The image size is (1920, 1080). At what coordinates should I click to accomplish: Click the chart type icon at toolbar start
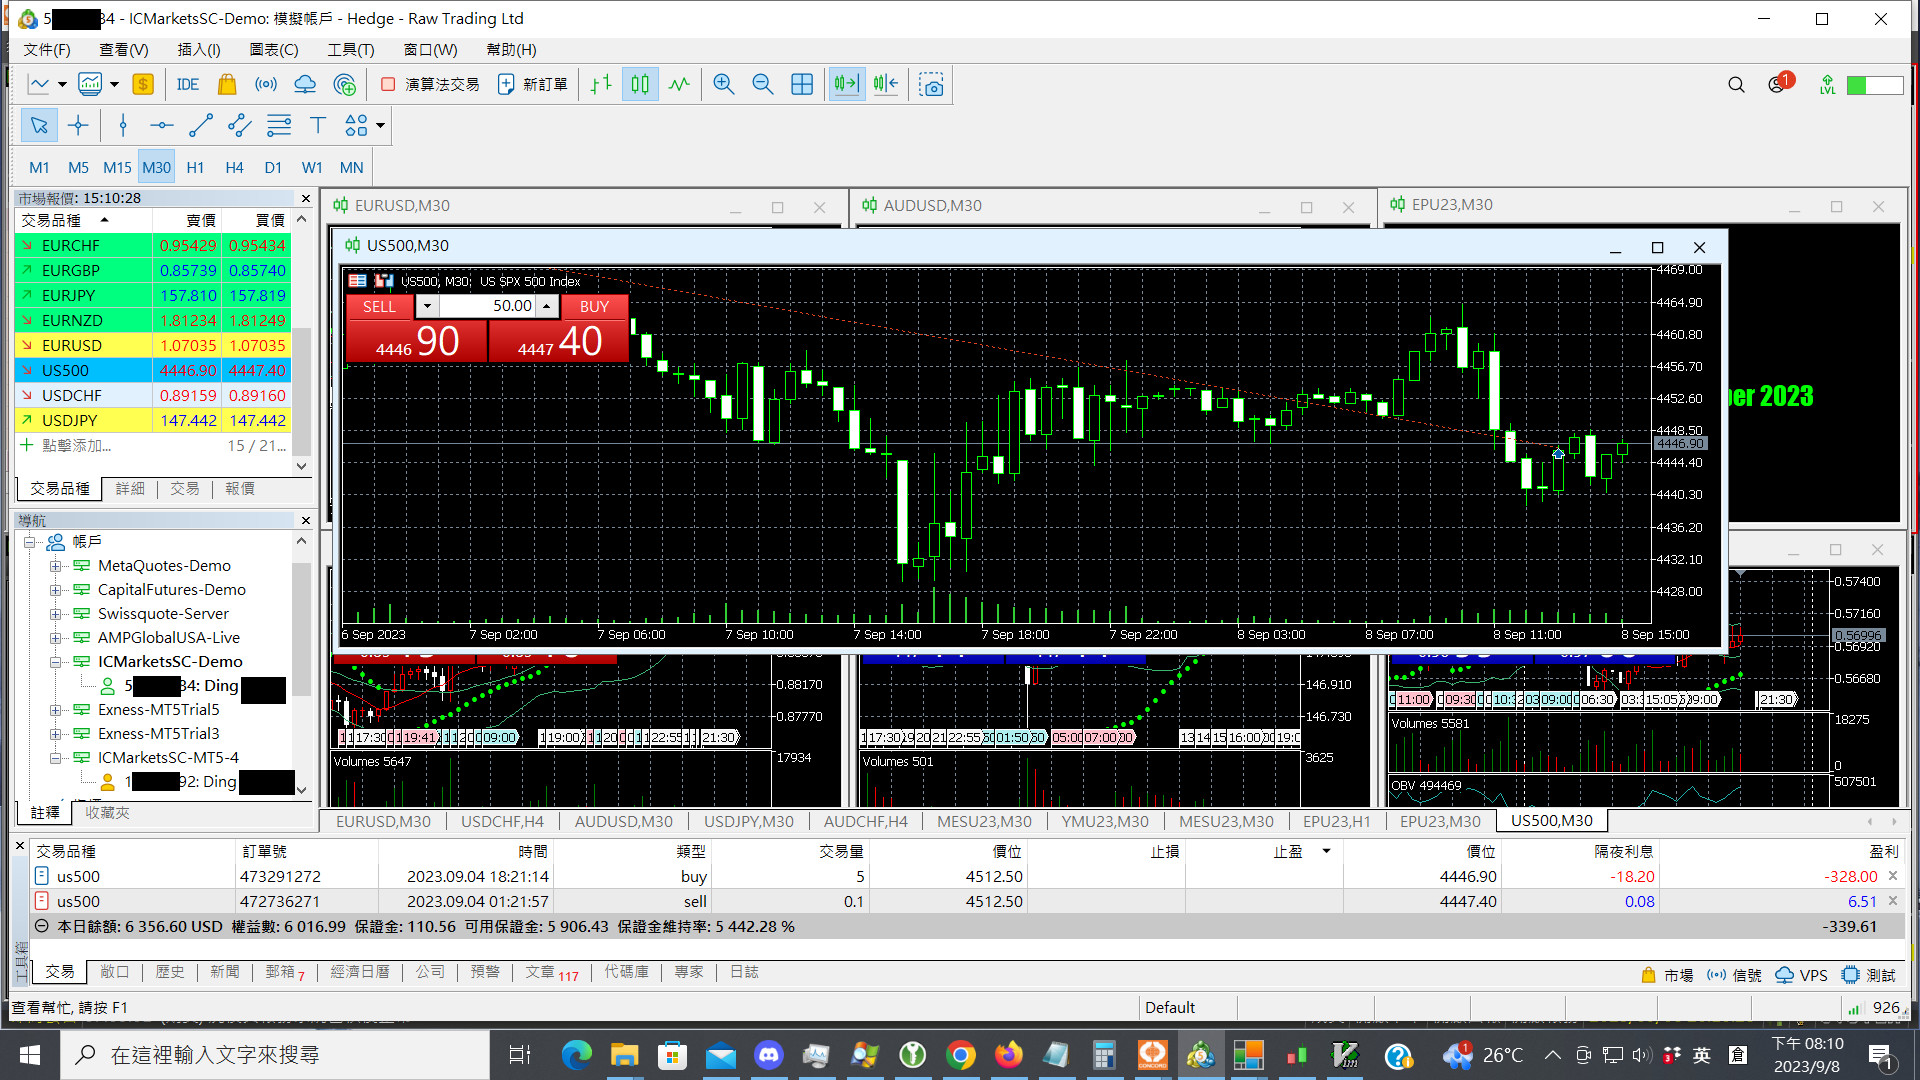coord(38,85)
